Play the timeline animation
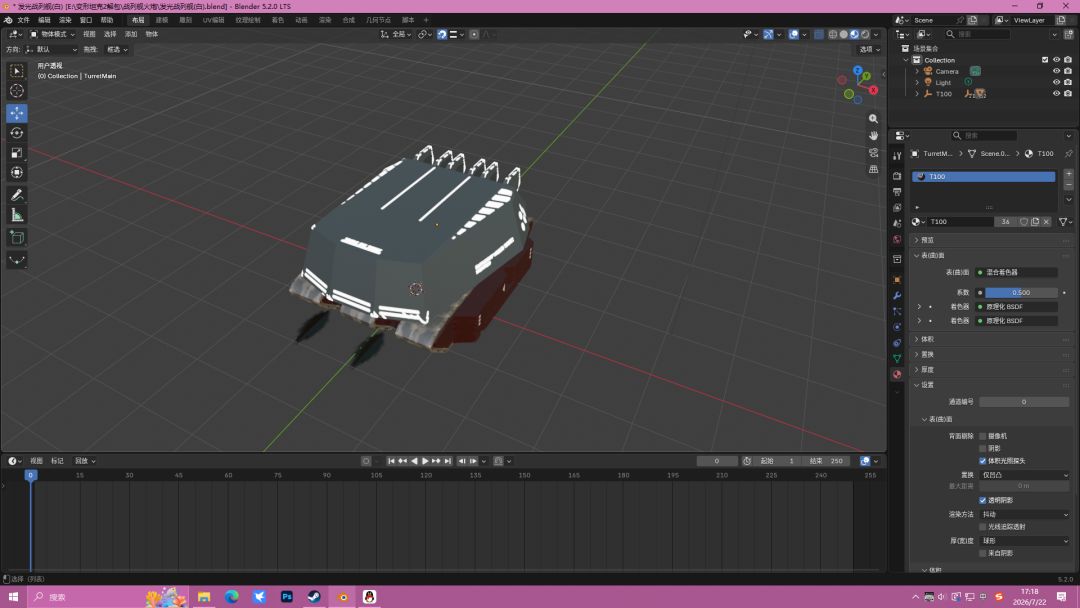This screenshot has height=608, width=1080. [x=425, y=461]
